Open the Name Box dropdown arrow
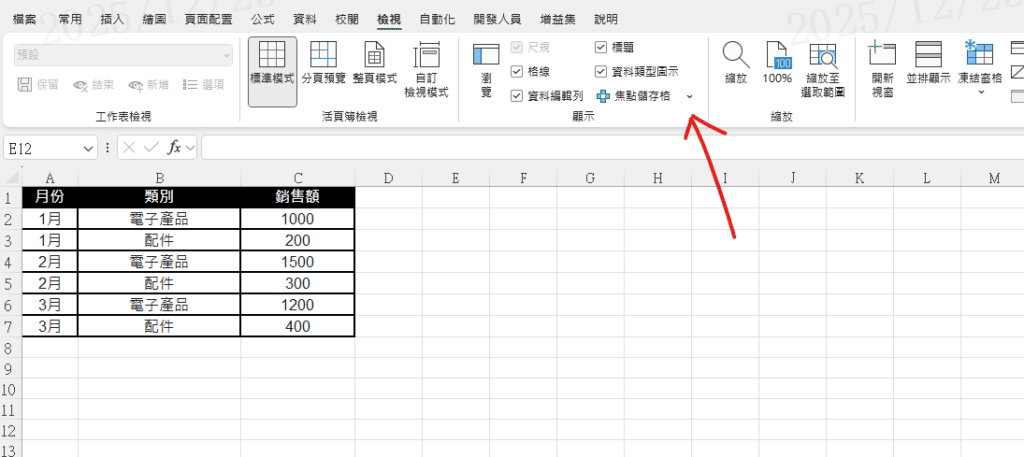1024x457 pixels. (89, 148)
